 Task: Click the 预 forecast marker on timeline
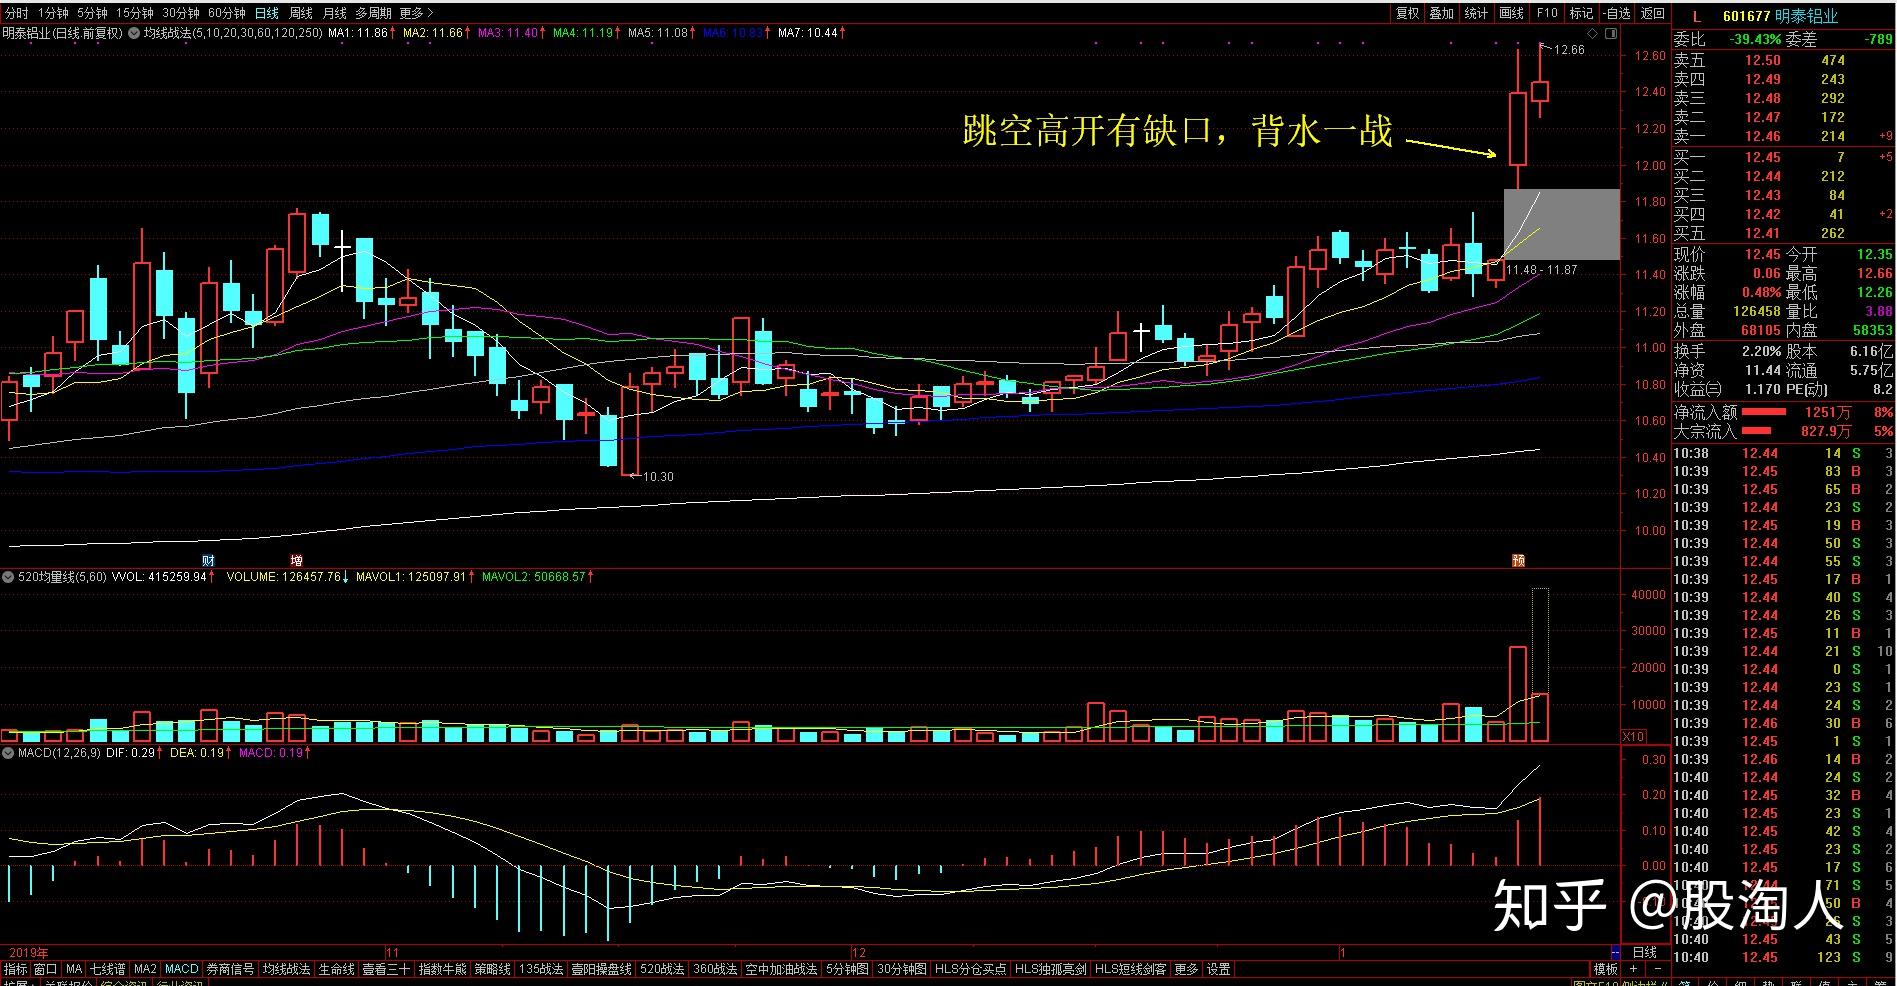pyautogui.click(x=1518, y=560)
